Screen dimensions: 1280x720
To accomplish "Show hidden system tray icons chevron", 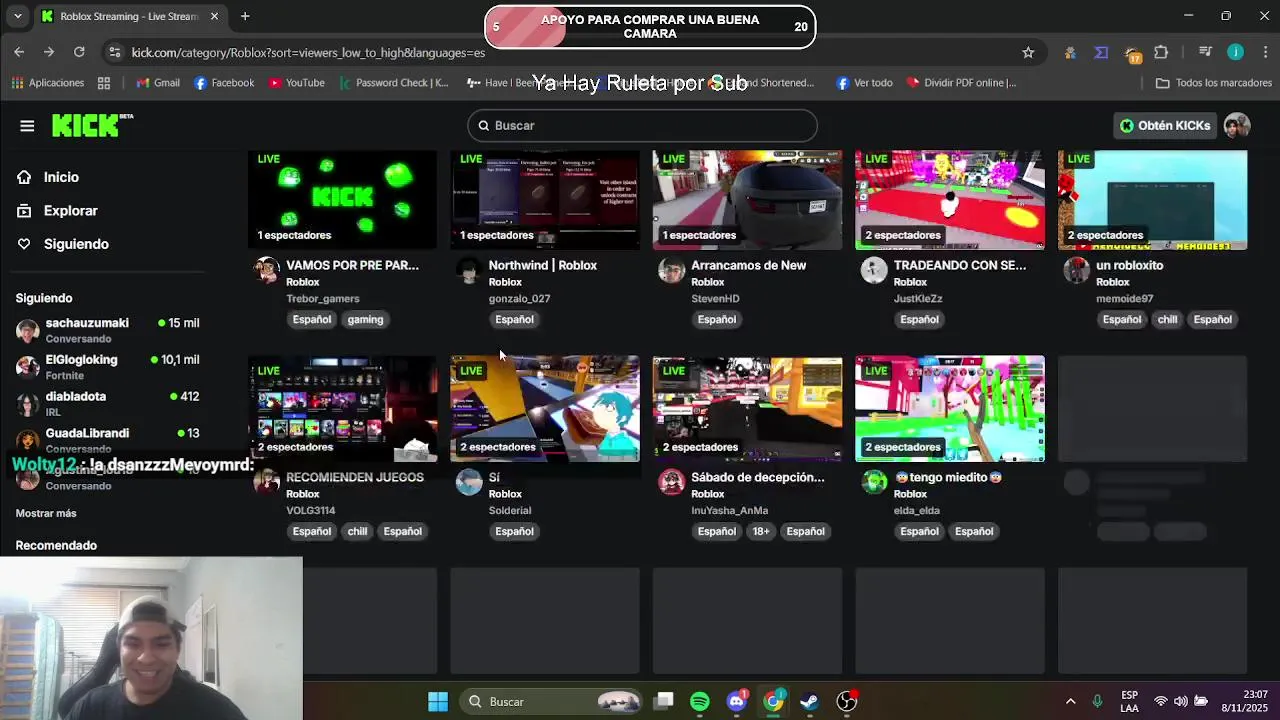I will coord(1070,701).
